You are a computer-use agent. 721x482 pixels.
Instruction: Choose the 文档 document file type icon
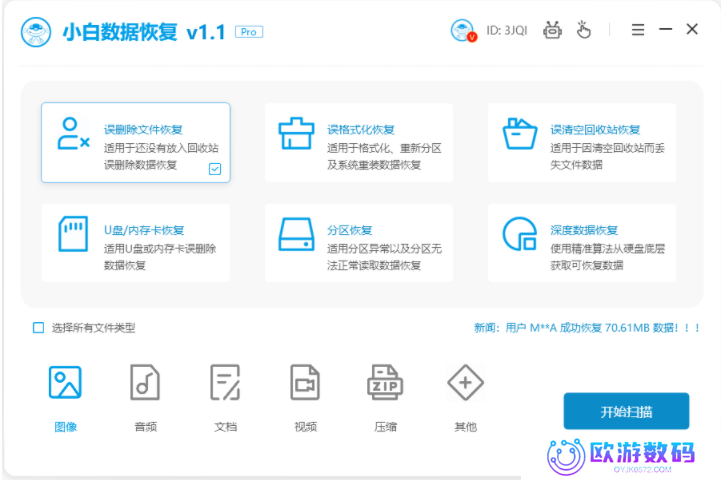click(225, 382)
